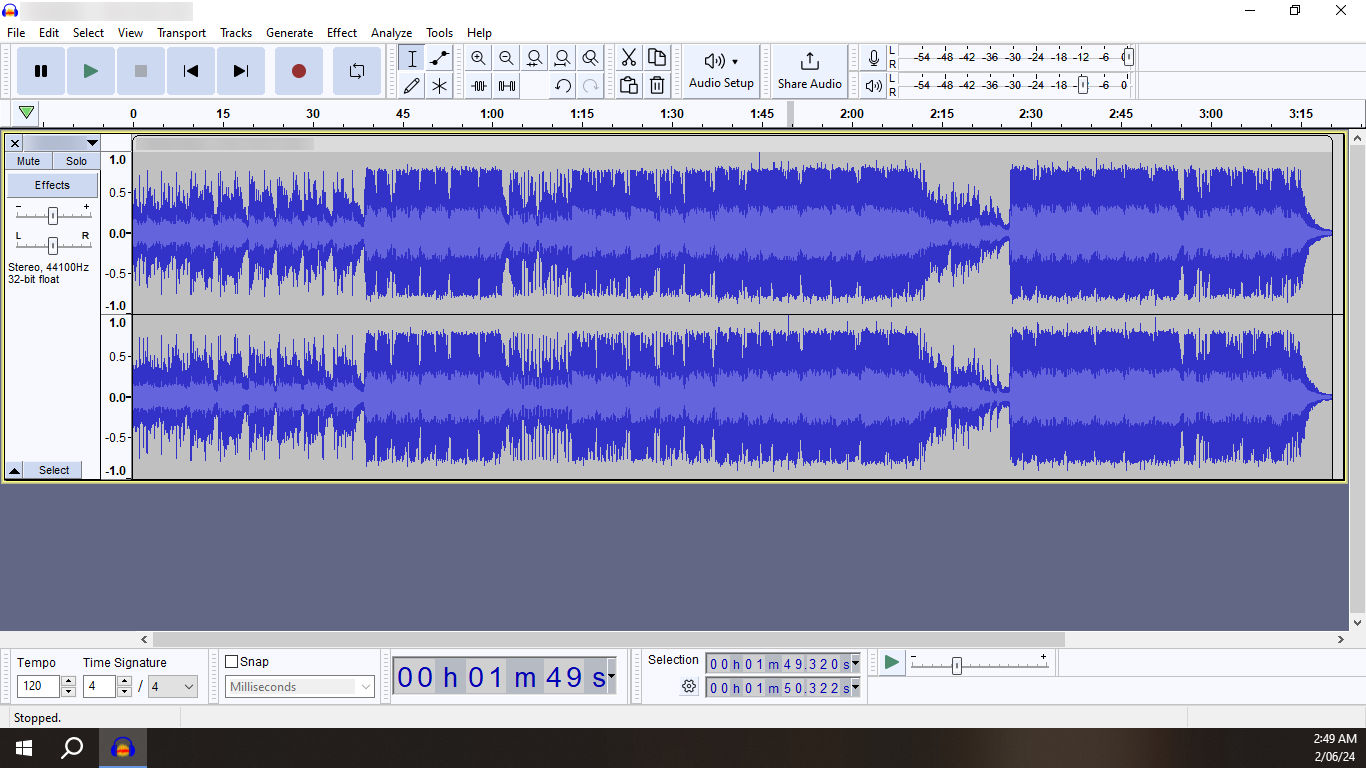Click the Undo arrow icon
The height and width of the screenshot is (768, 1366).
pos(563,86)
